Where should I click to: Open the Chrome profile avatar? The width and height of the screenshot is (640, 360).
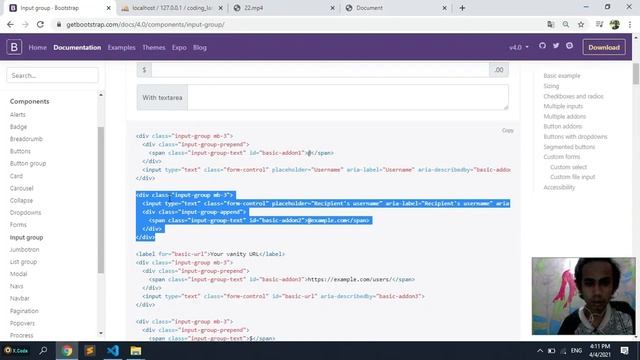point(615,24)
